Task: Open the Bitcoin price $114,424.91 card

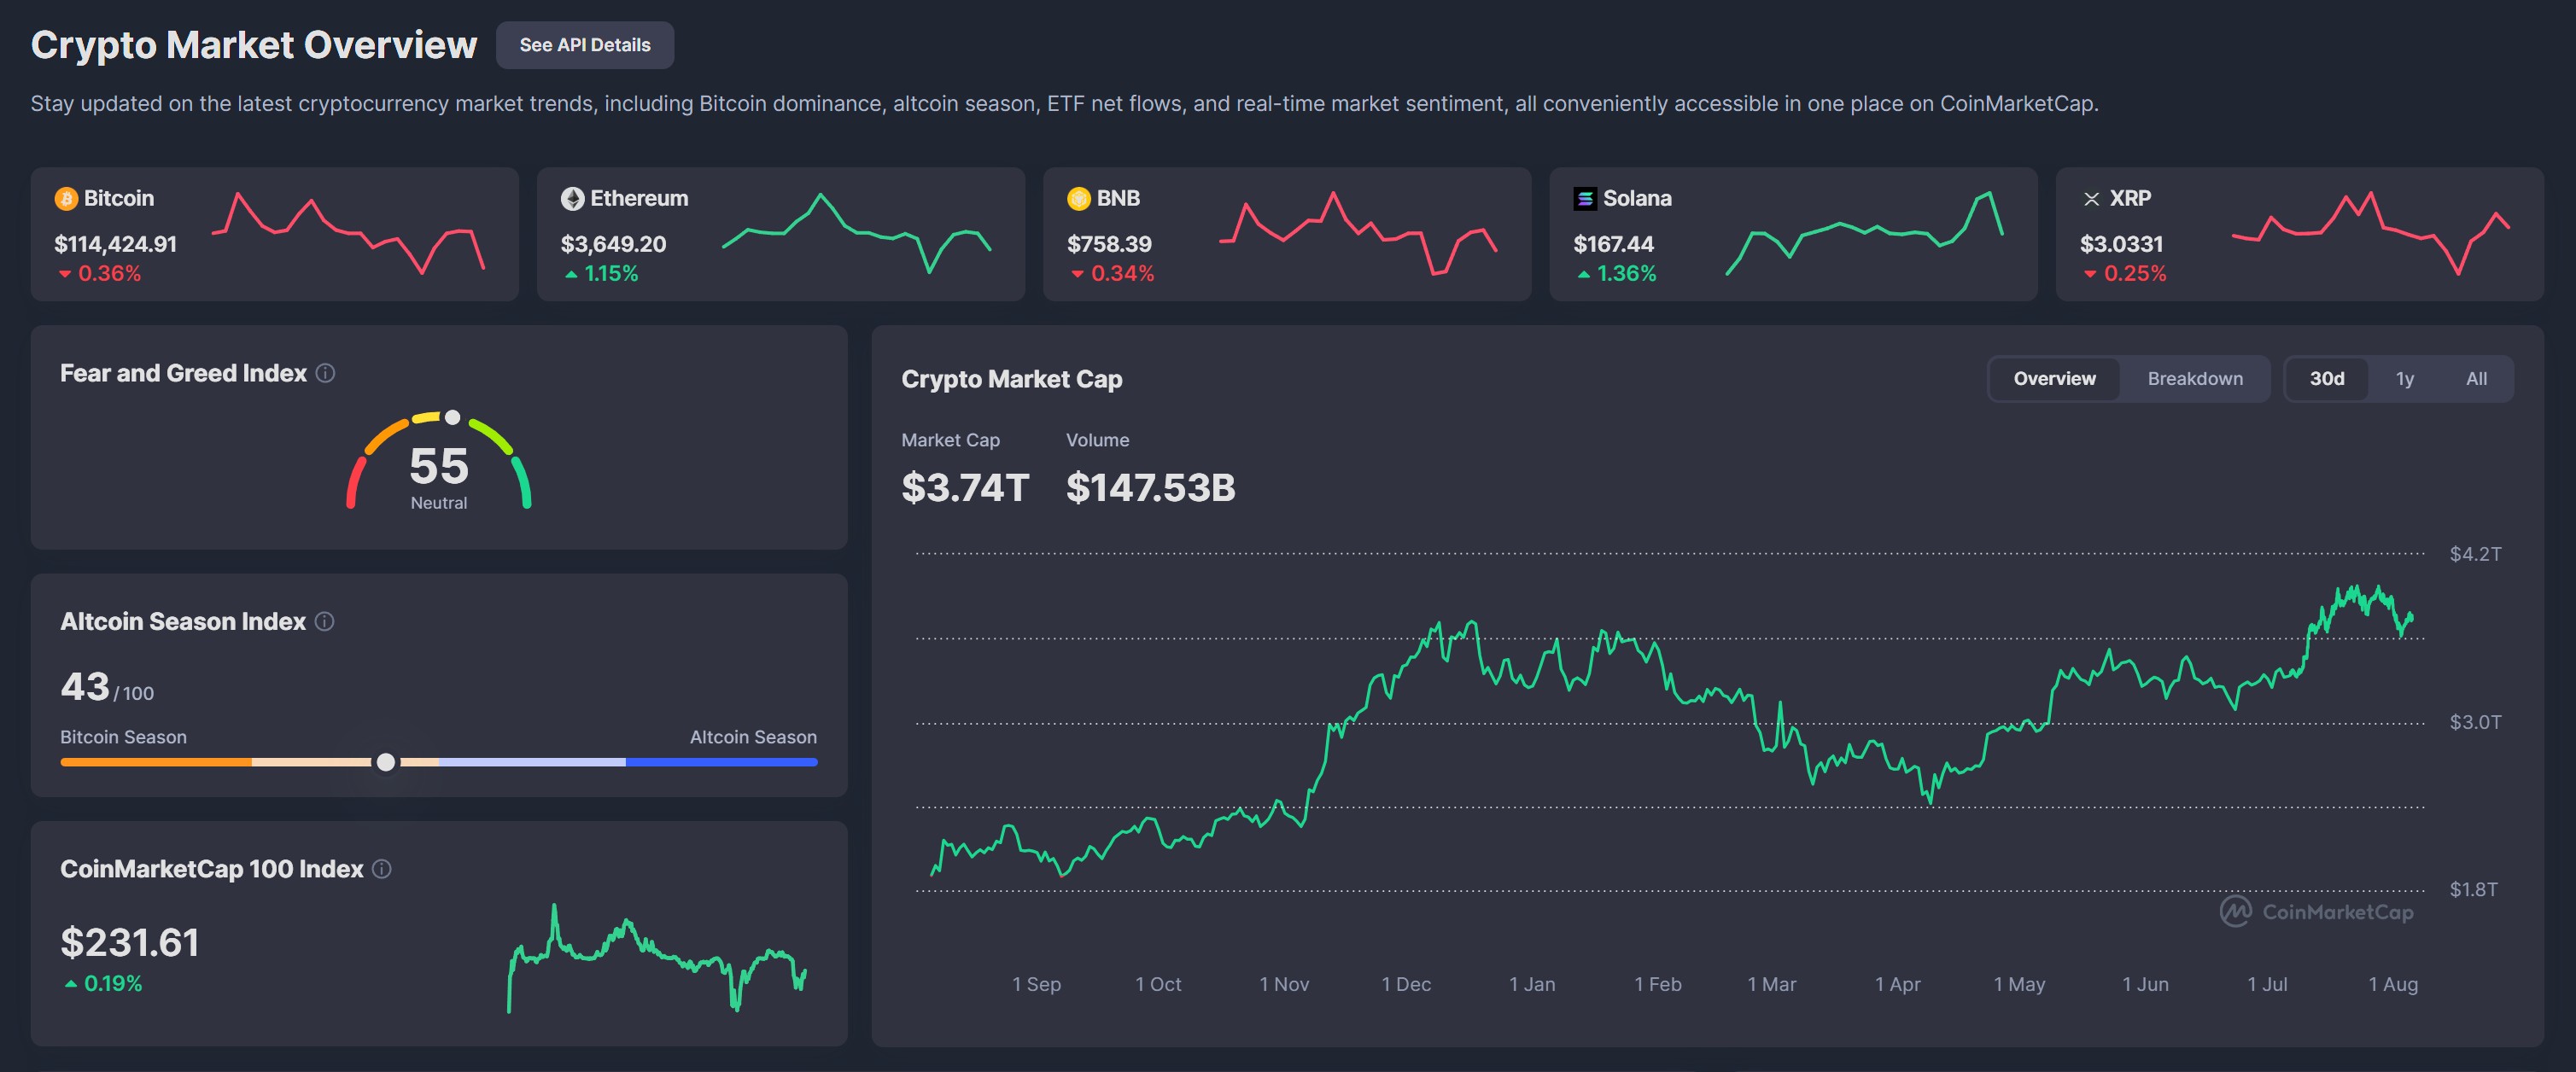Action: coord(116,244)
